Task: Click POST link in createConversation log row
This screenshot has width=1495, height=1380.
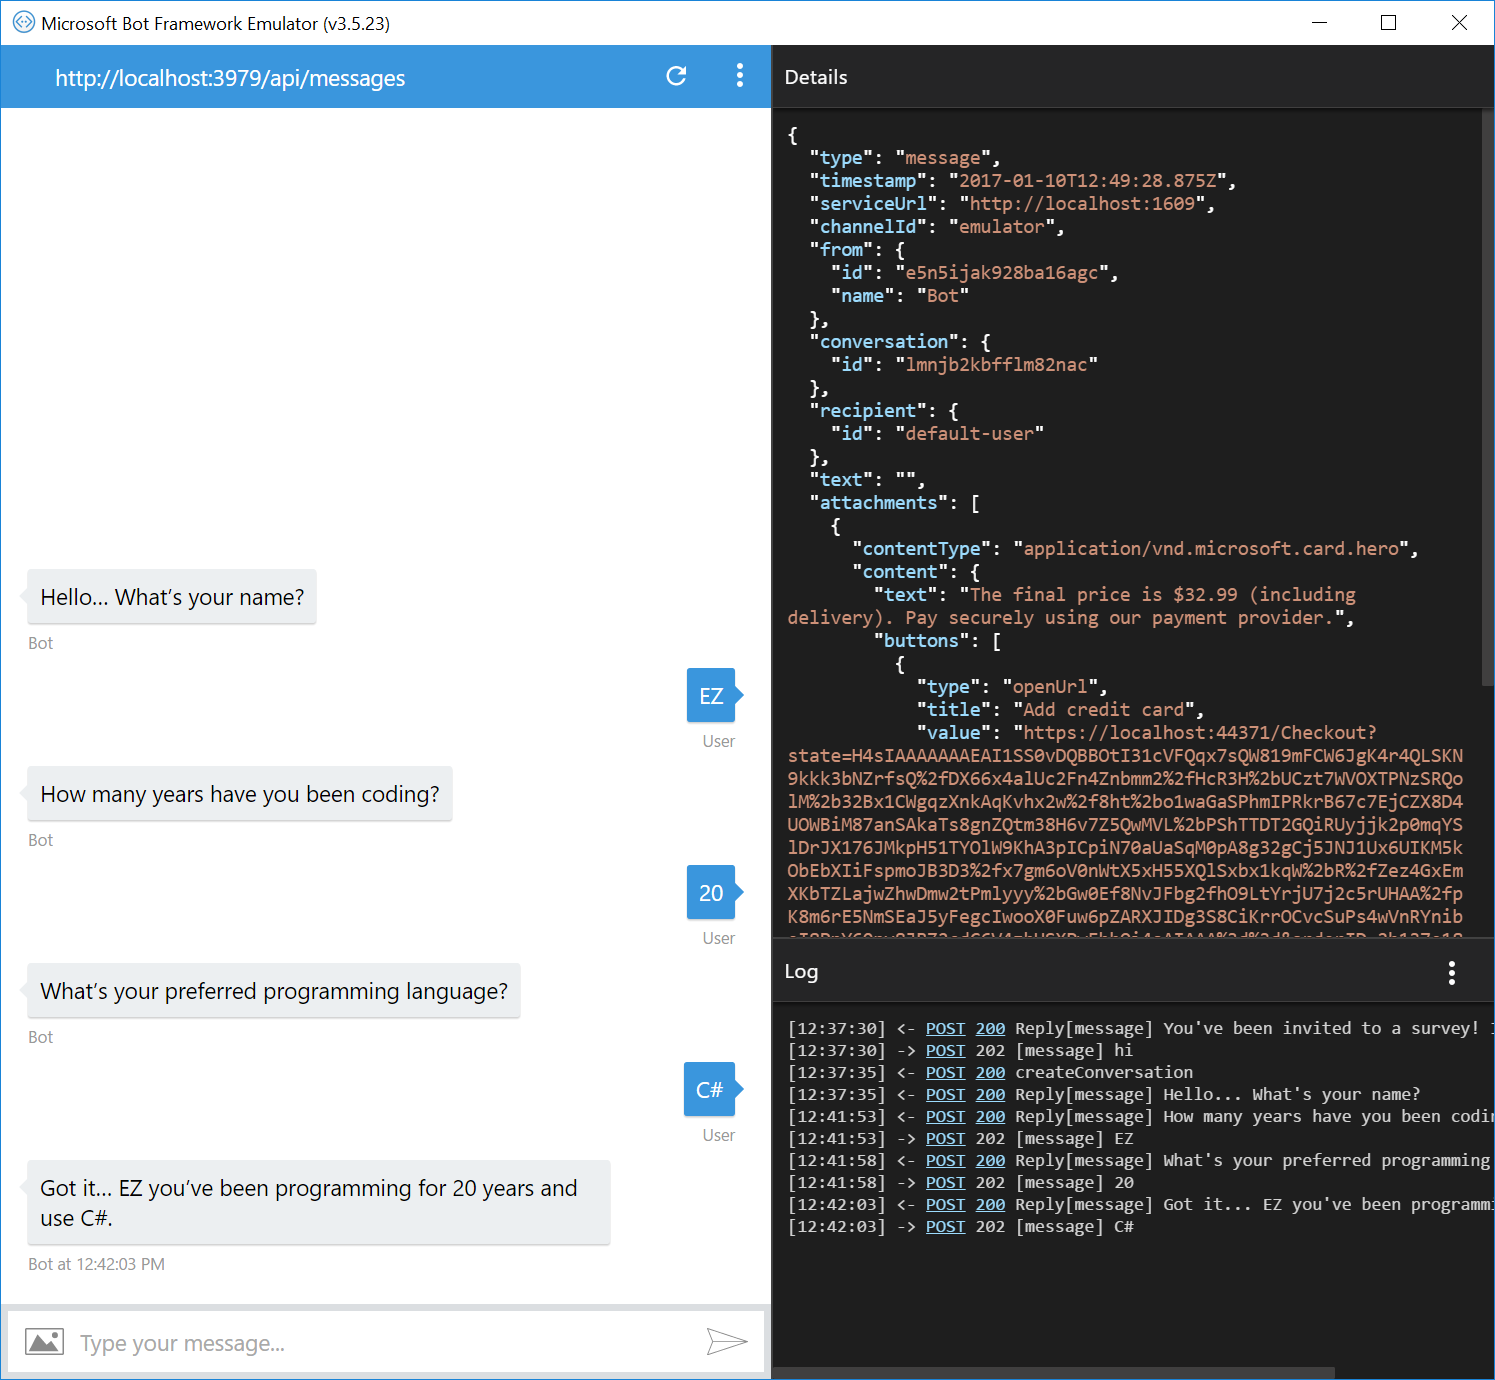Action: pyautogui.click(x=945, y=1072)
